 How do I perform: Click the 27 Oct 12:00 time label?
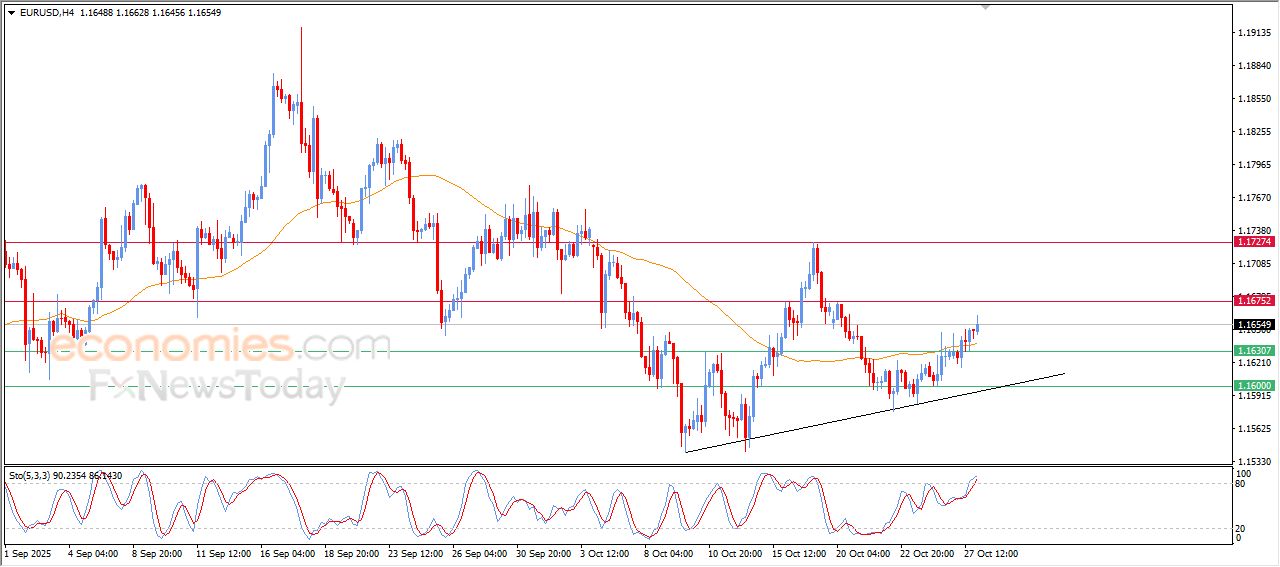(x=990, y=553)
